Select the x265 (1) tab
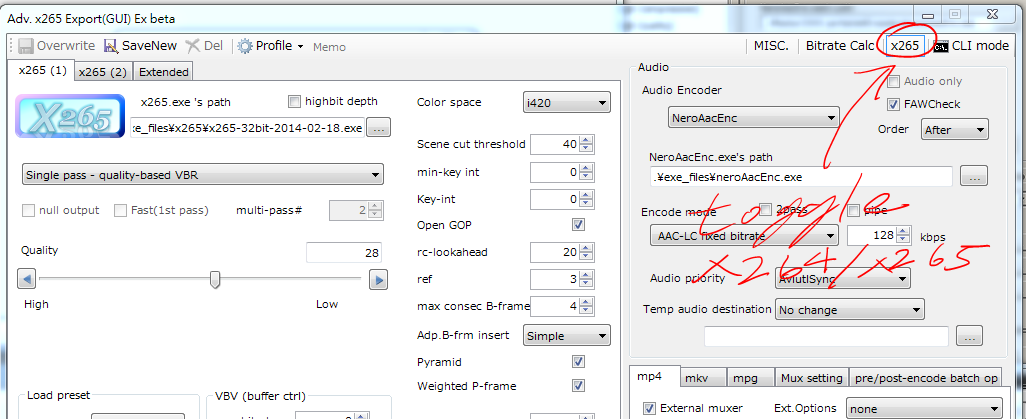 tap(43, 71)
